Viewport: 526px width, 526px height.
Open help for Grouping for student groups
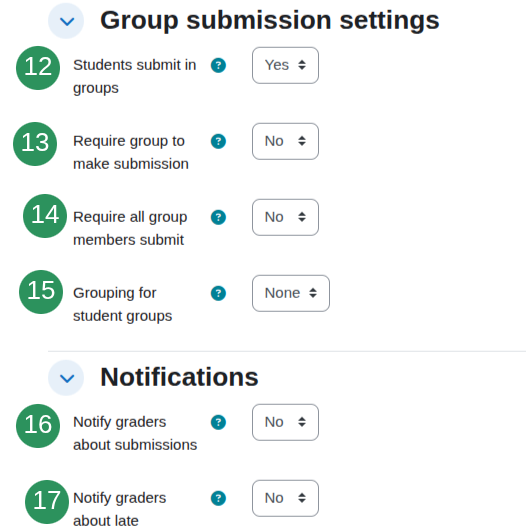tap(218, 293)
